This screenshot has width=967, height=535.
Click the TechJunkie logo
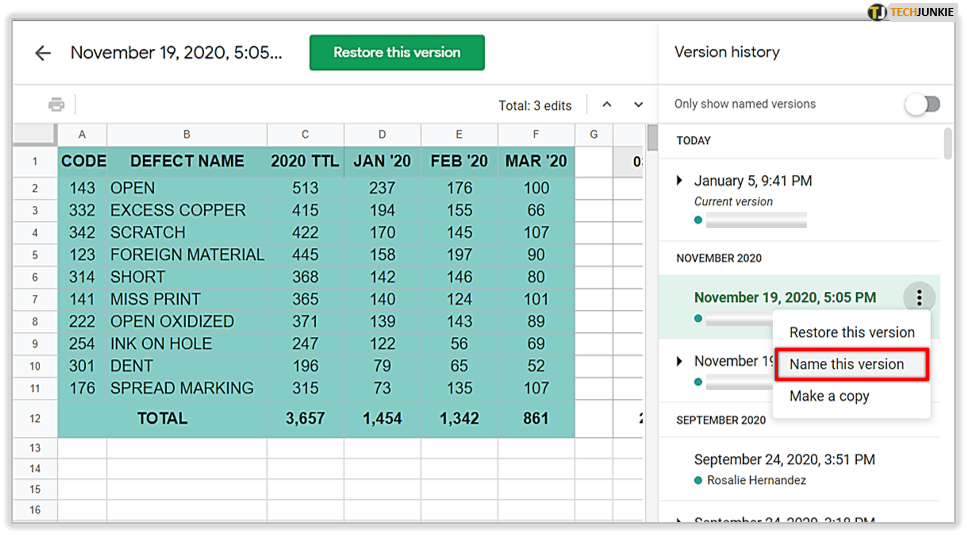click(909, 12)
